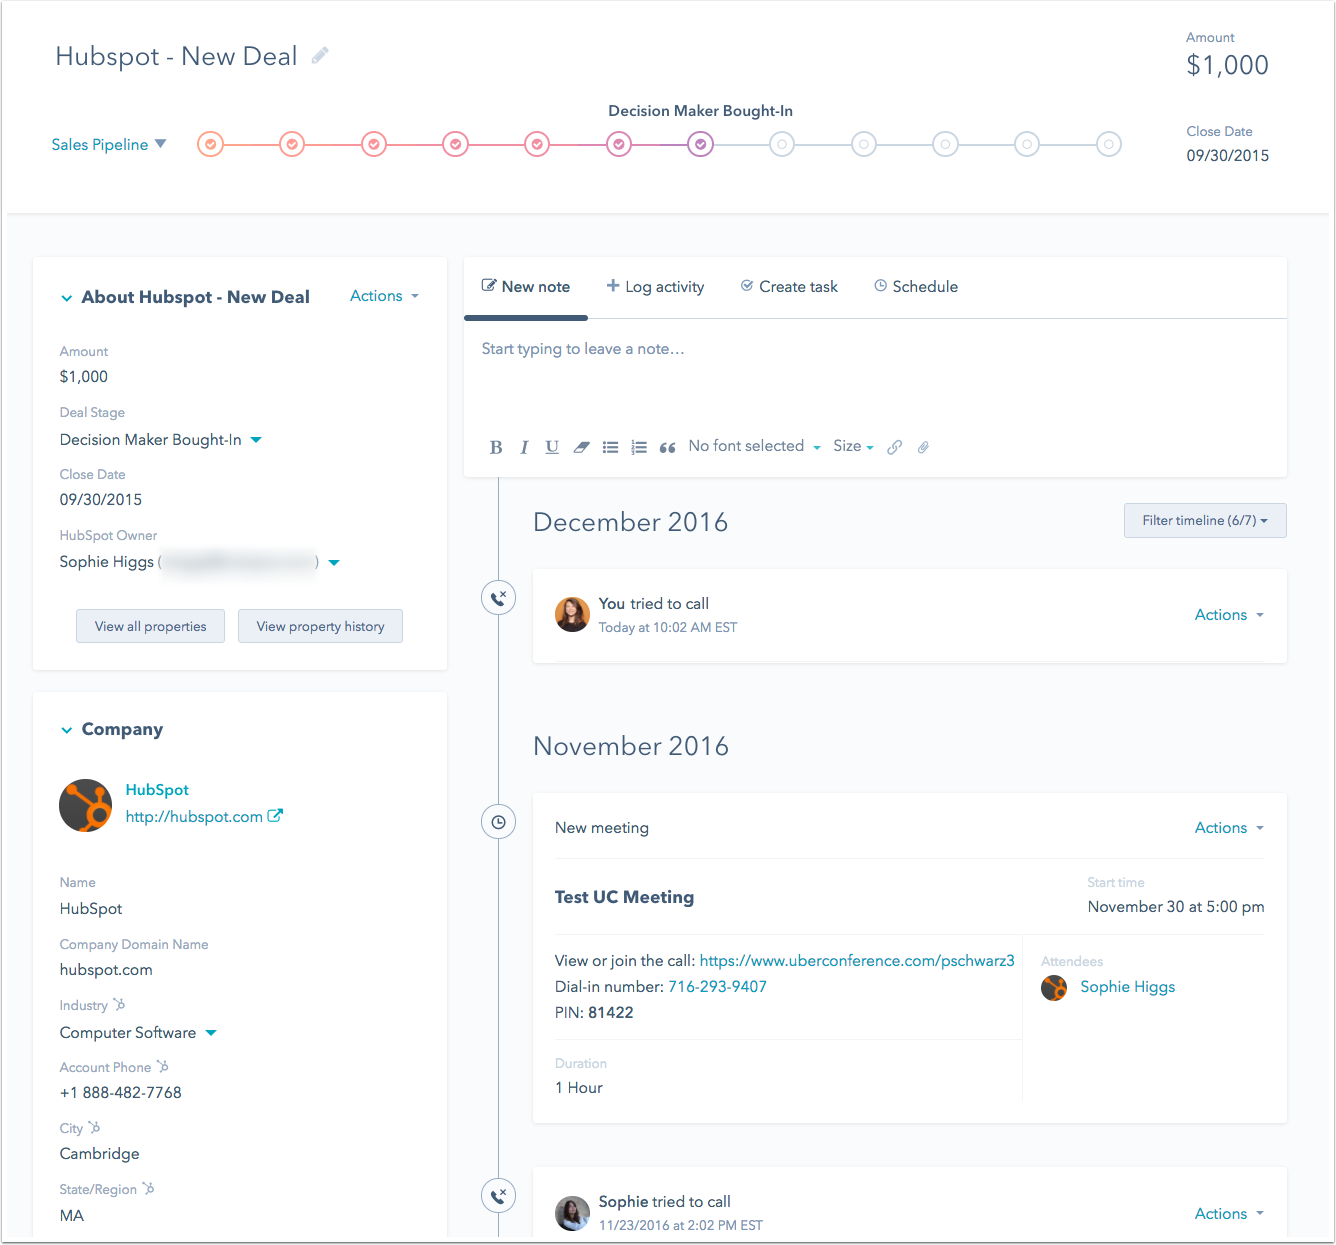Click the sprocket icon beside Account Phone

(x=163, y=1067)
